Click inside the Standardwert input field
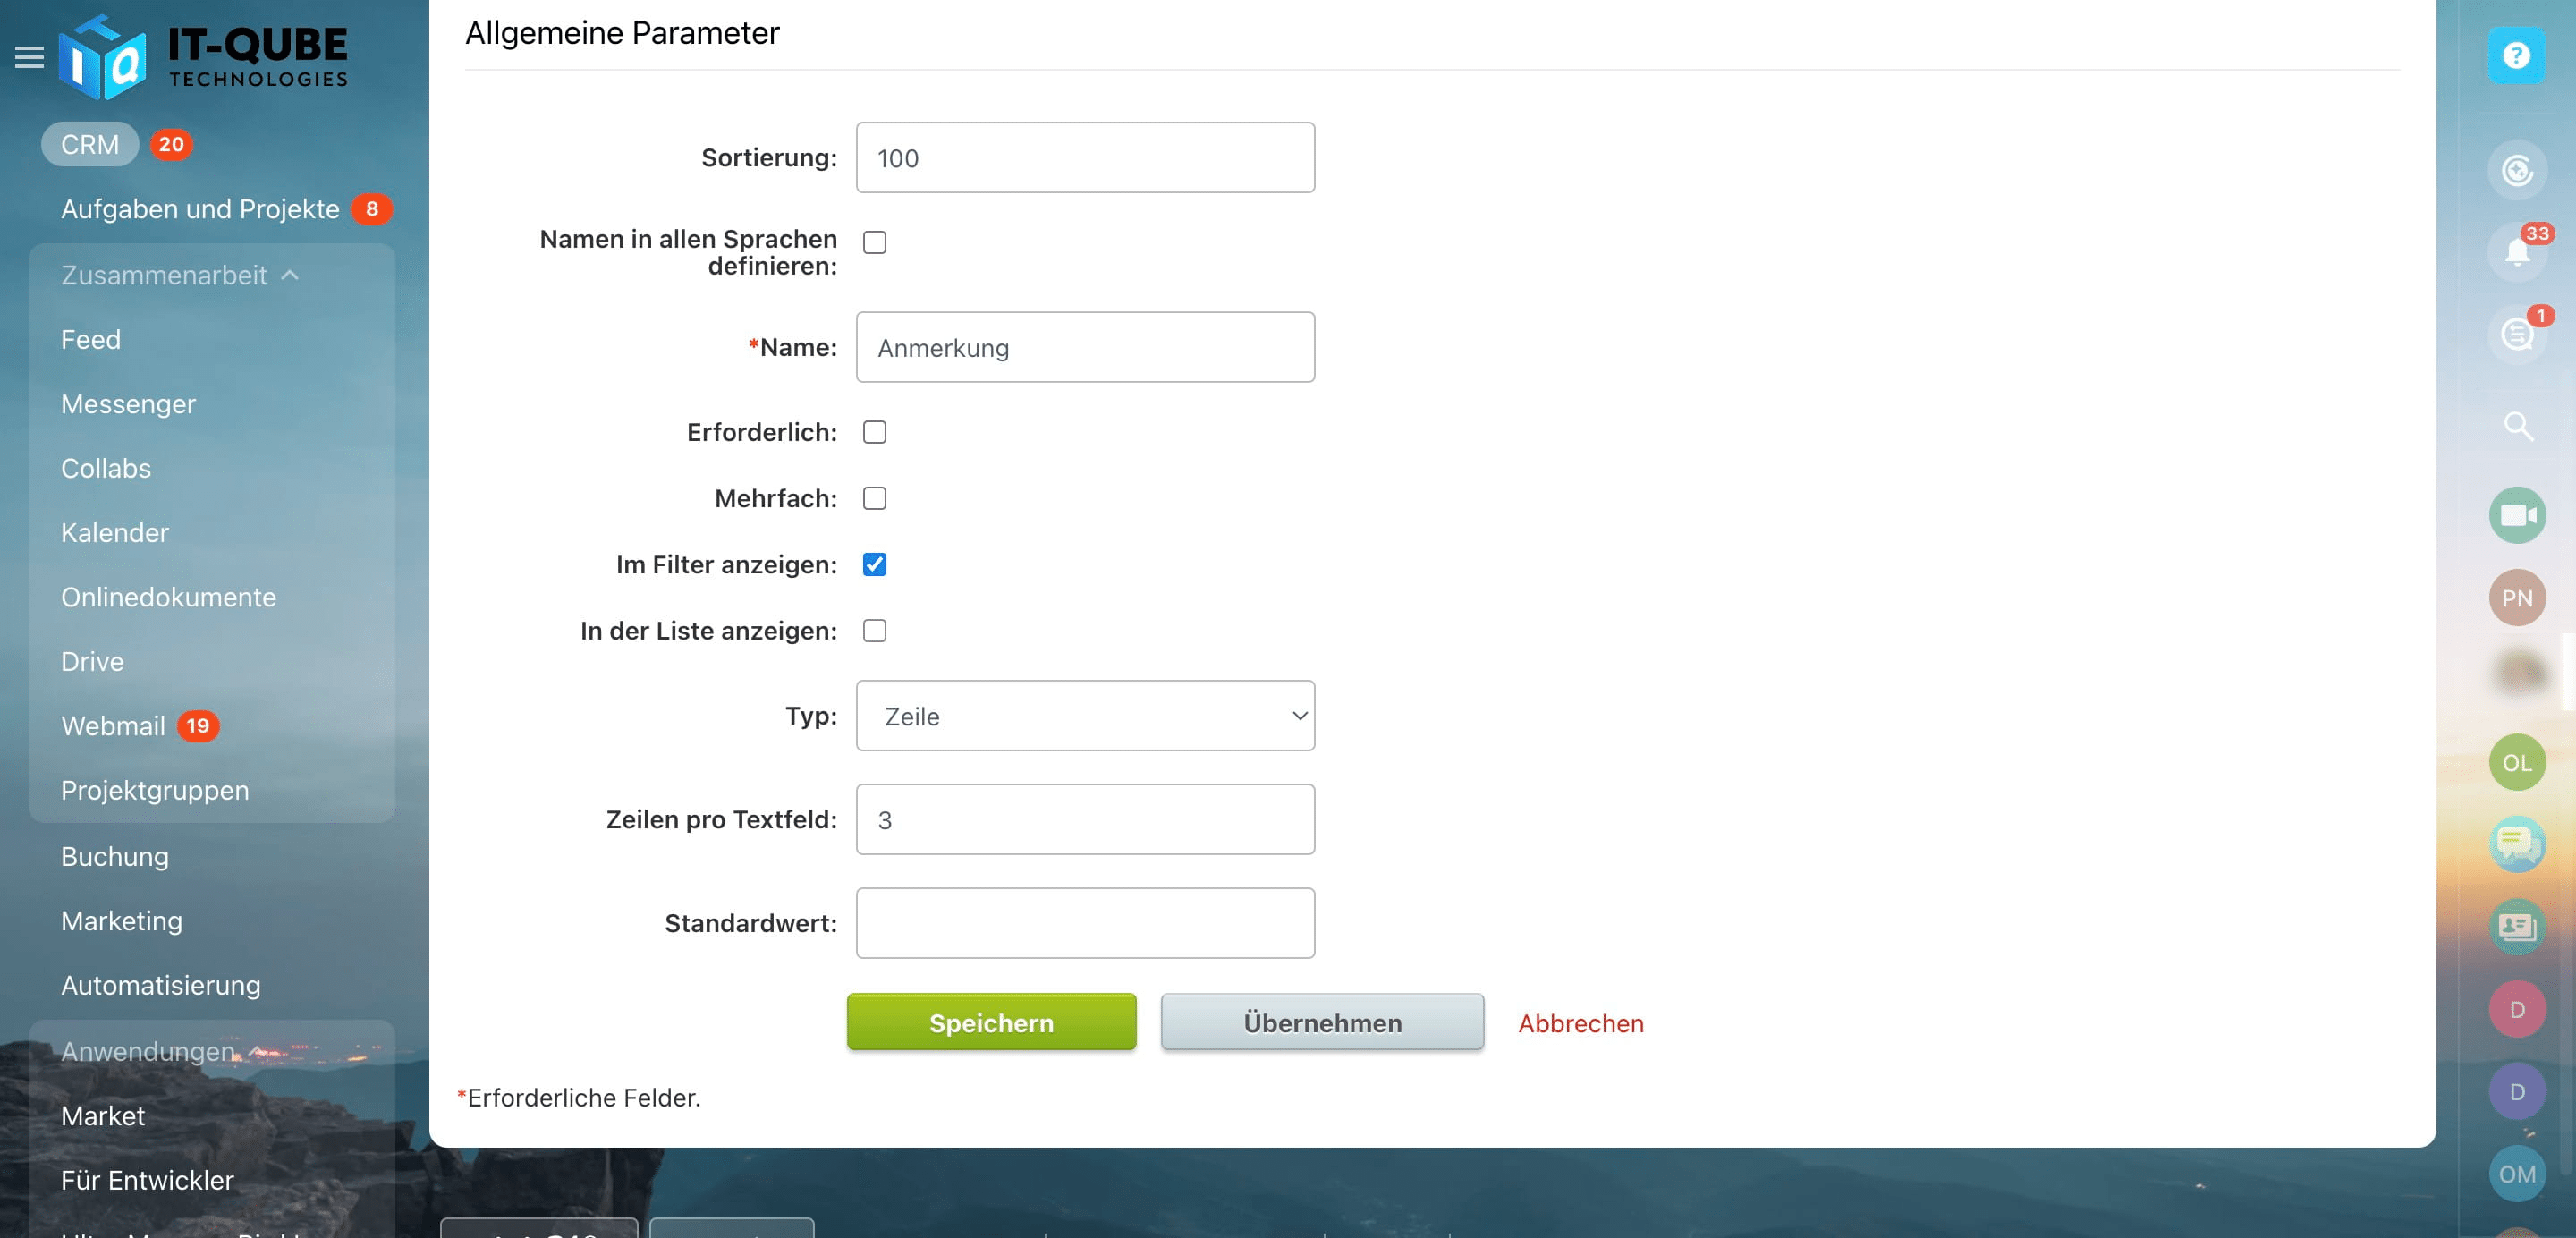Screen dimensions: 2576x1238 coord(1084,922)
